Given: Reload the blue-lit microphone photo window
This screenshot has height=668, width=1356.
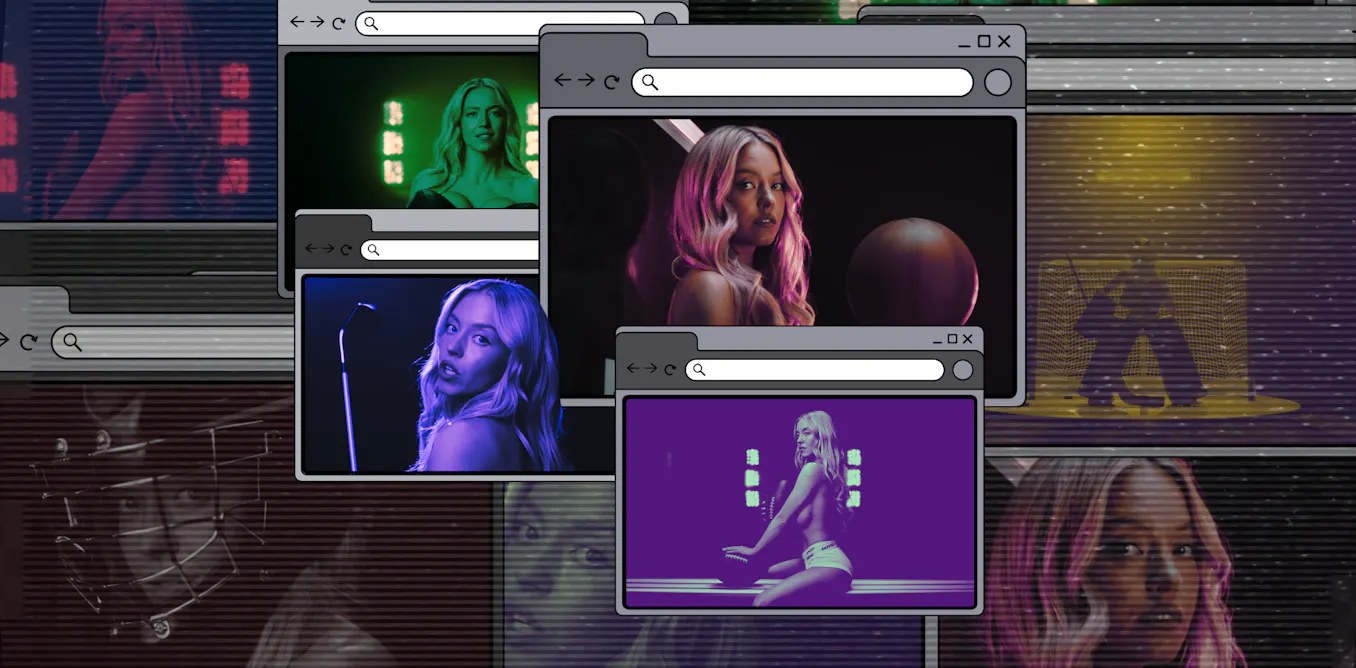Looking at the screenshot, I should coord(346,250).
